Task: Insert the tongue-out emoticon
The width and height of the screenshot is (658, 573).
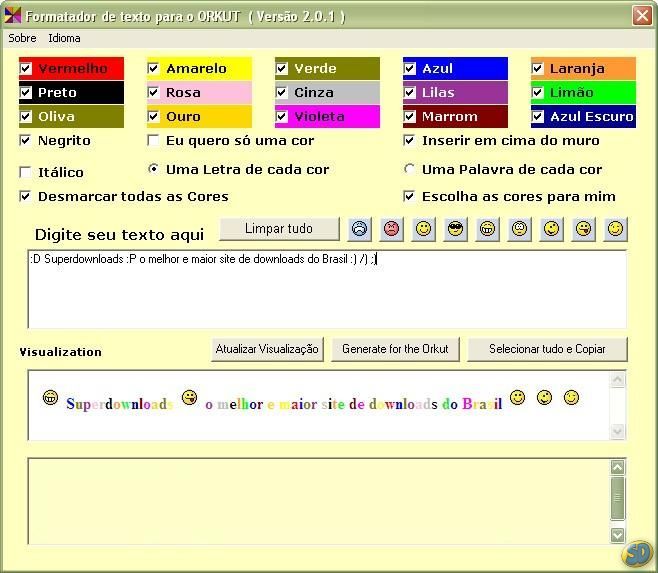Action: pyautogui.click(x=584, y=229)
